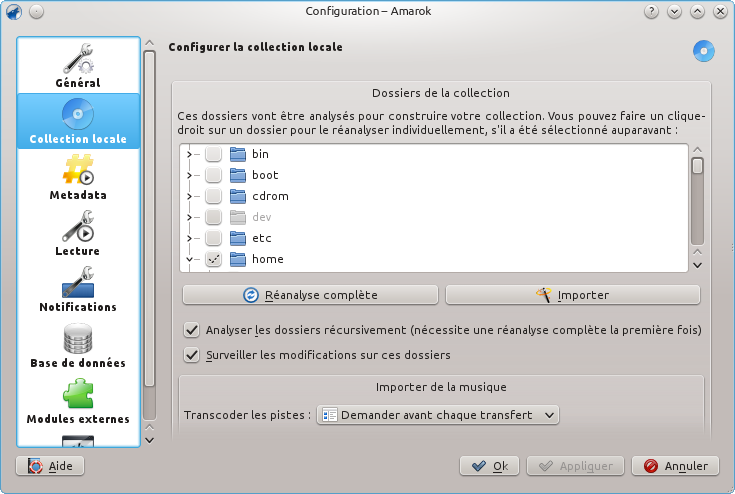
Task: Open the Transcoder les pistes dropdown
Action: (438, 415)
